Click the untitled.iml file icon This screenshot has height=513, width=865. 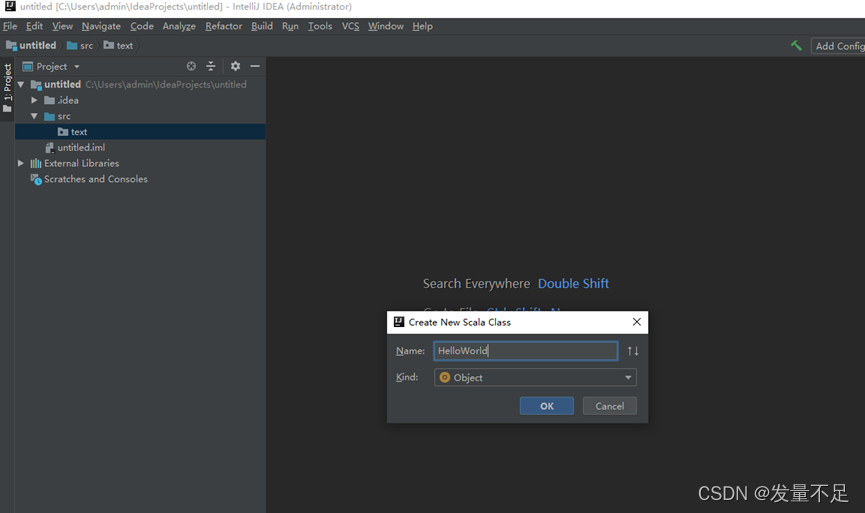pyautogui.click(x=50, y=148)
